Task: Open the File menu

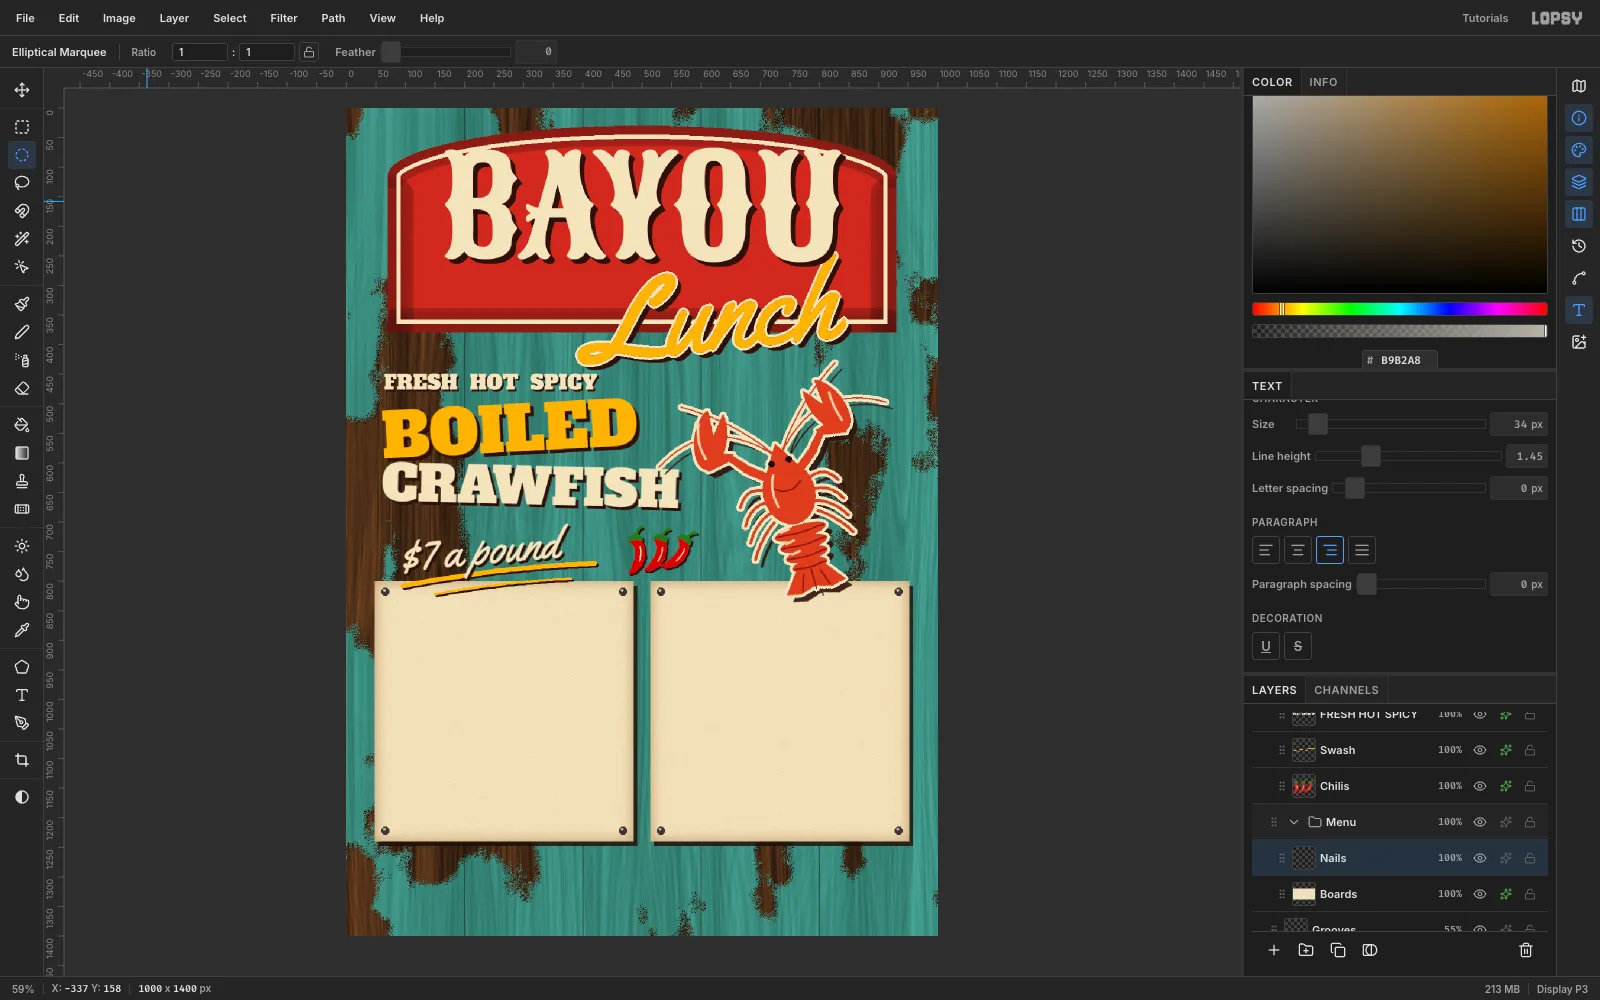Action: coord(25,18)
